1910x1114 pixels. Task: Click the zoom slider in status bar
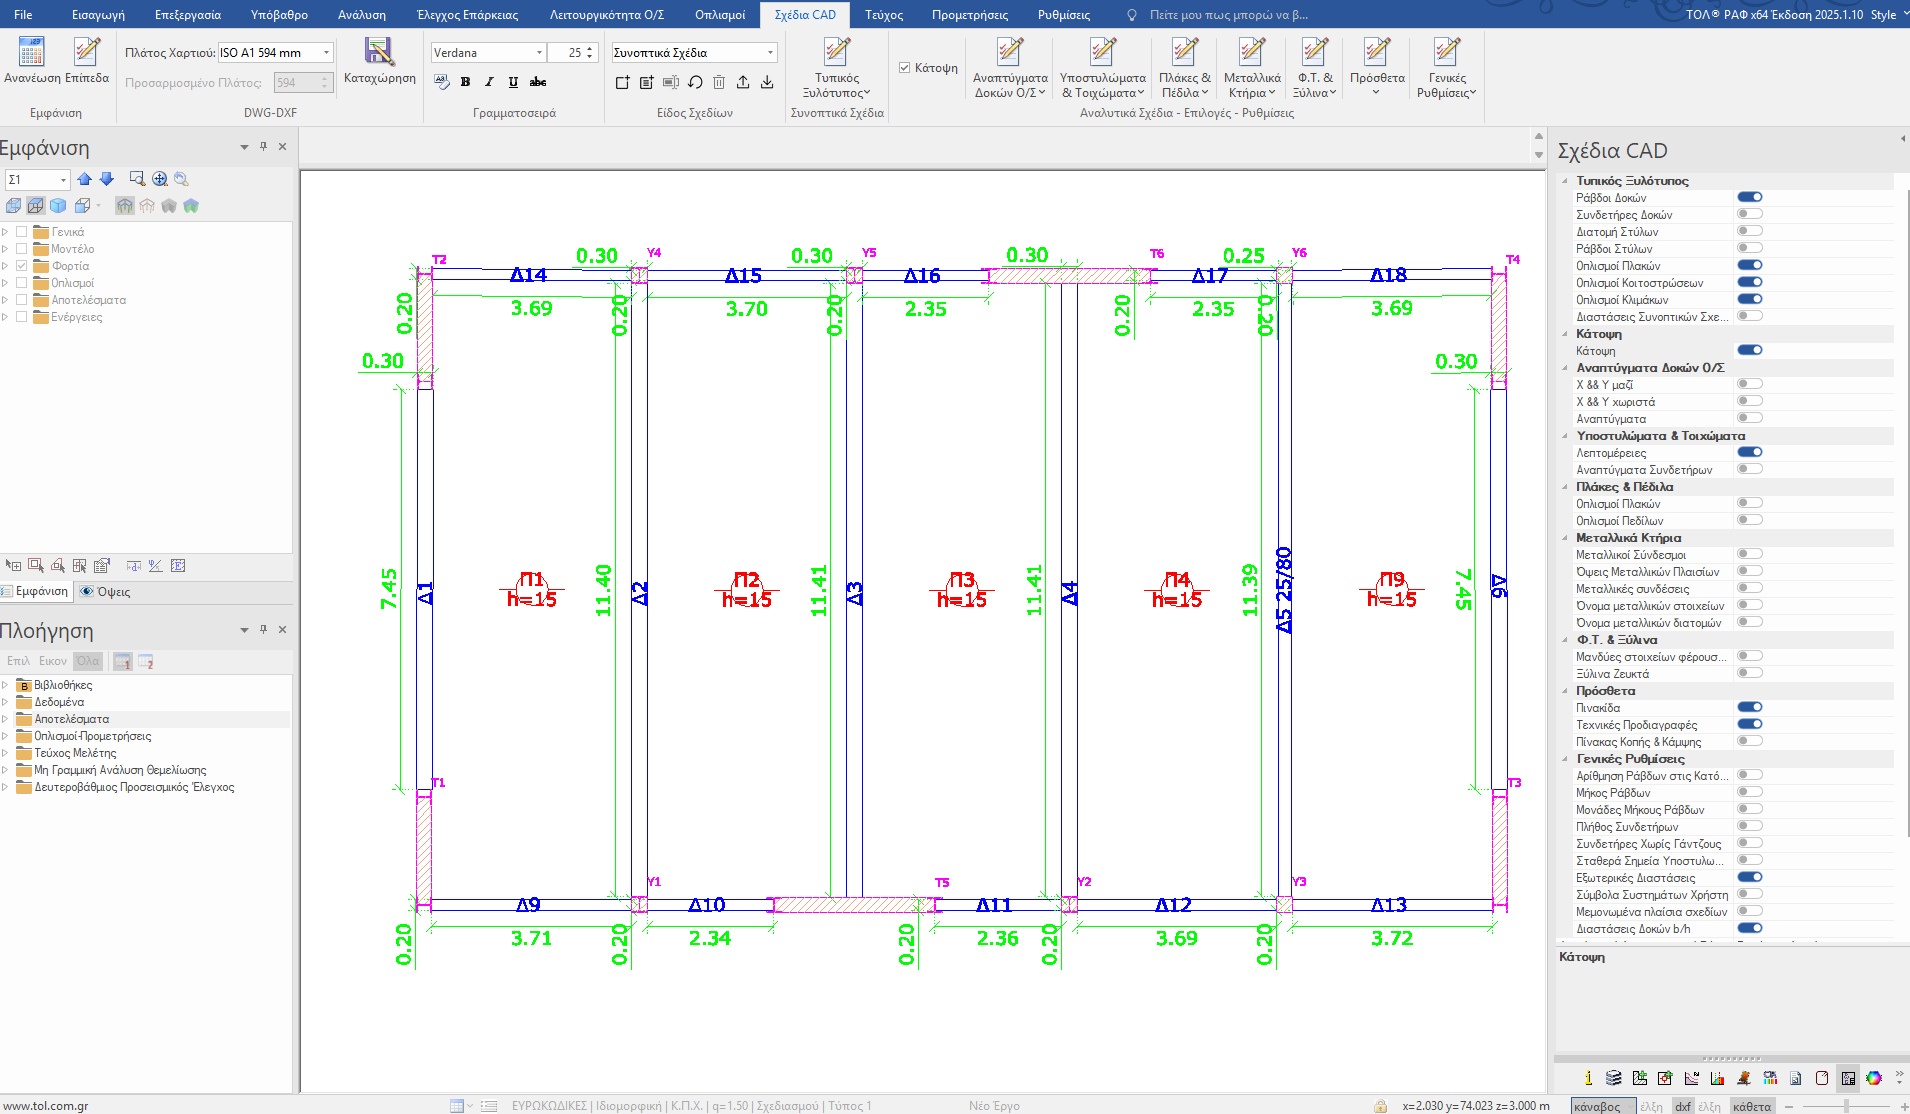click(x=1845, y=1106)
